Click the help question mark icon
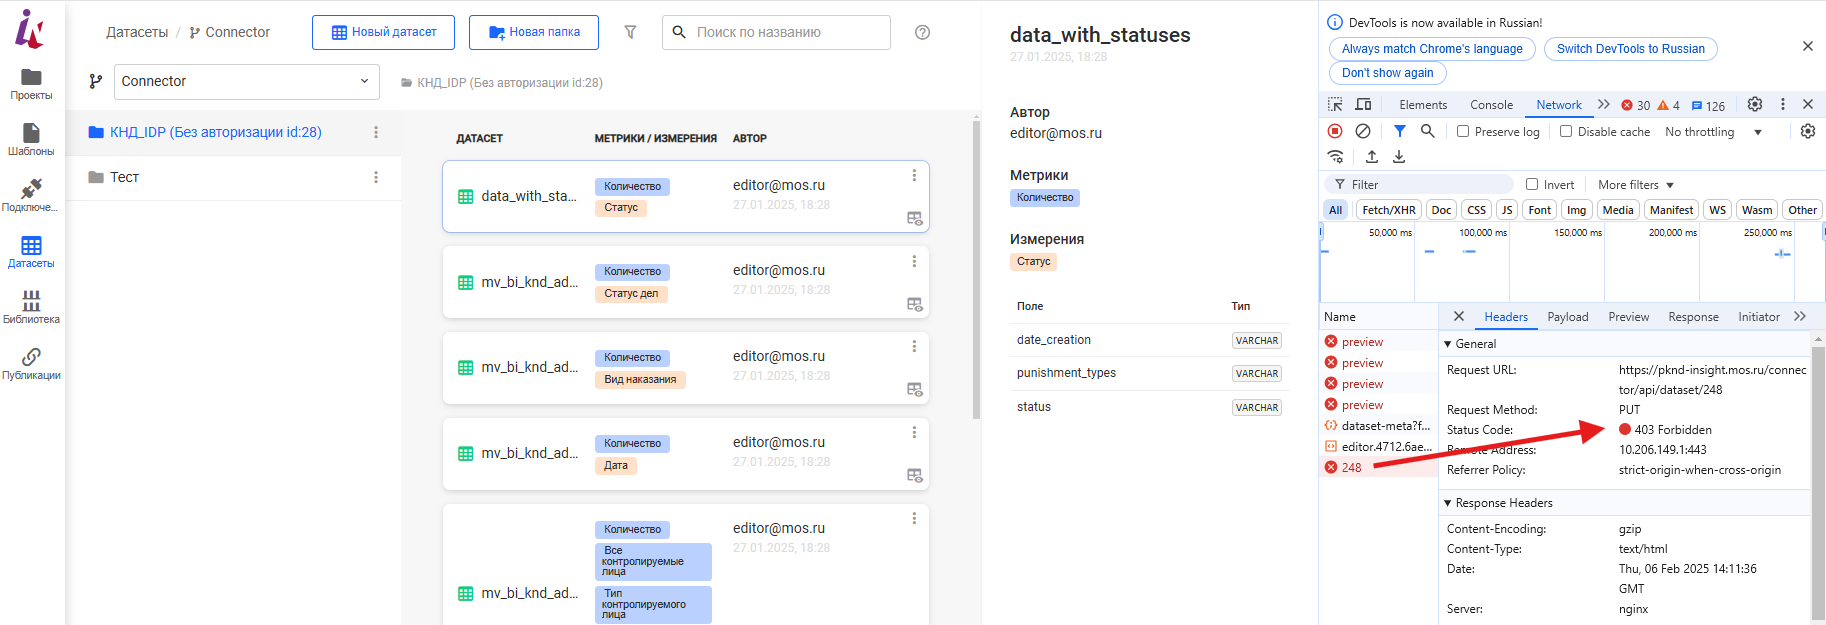The width and height of the screenshot is (1826, 625). (x=922, y=32)
